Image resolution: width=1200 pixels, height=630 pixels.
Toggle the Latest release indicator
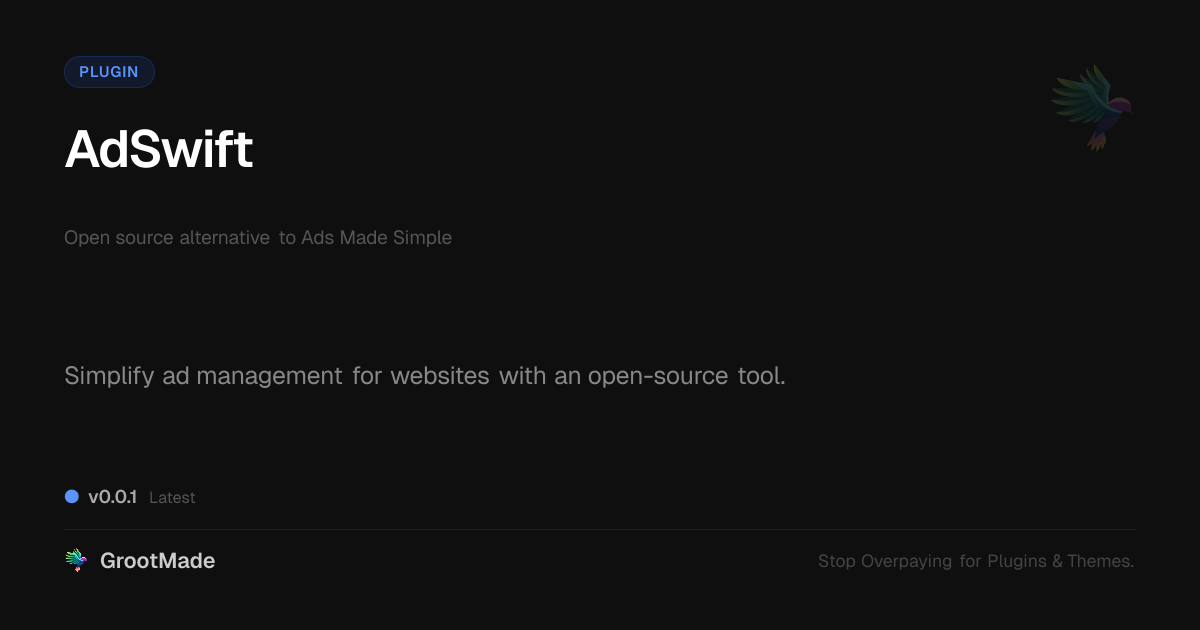pyautogui.click(x=172, y=497)
